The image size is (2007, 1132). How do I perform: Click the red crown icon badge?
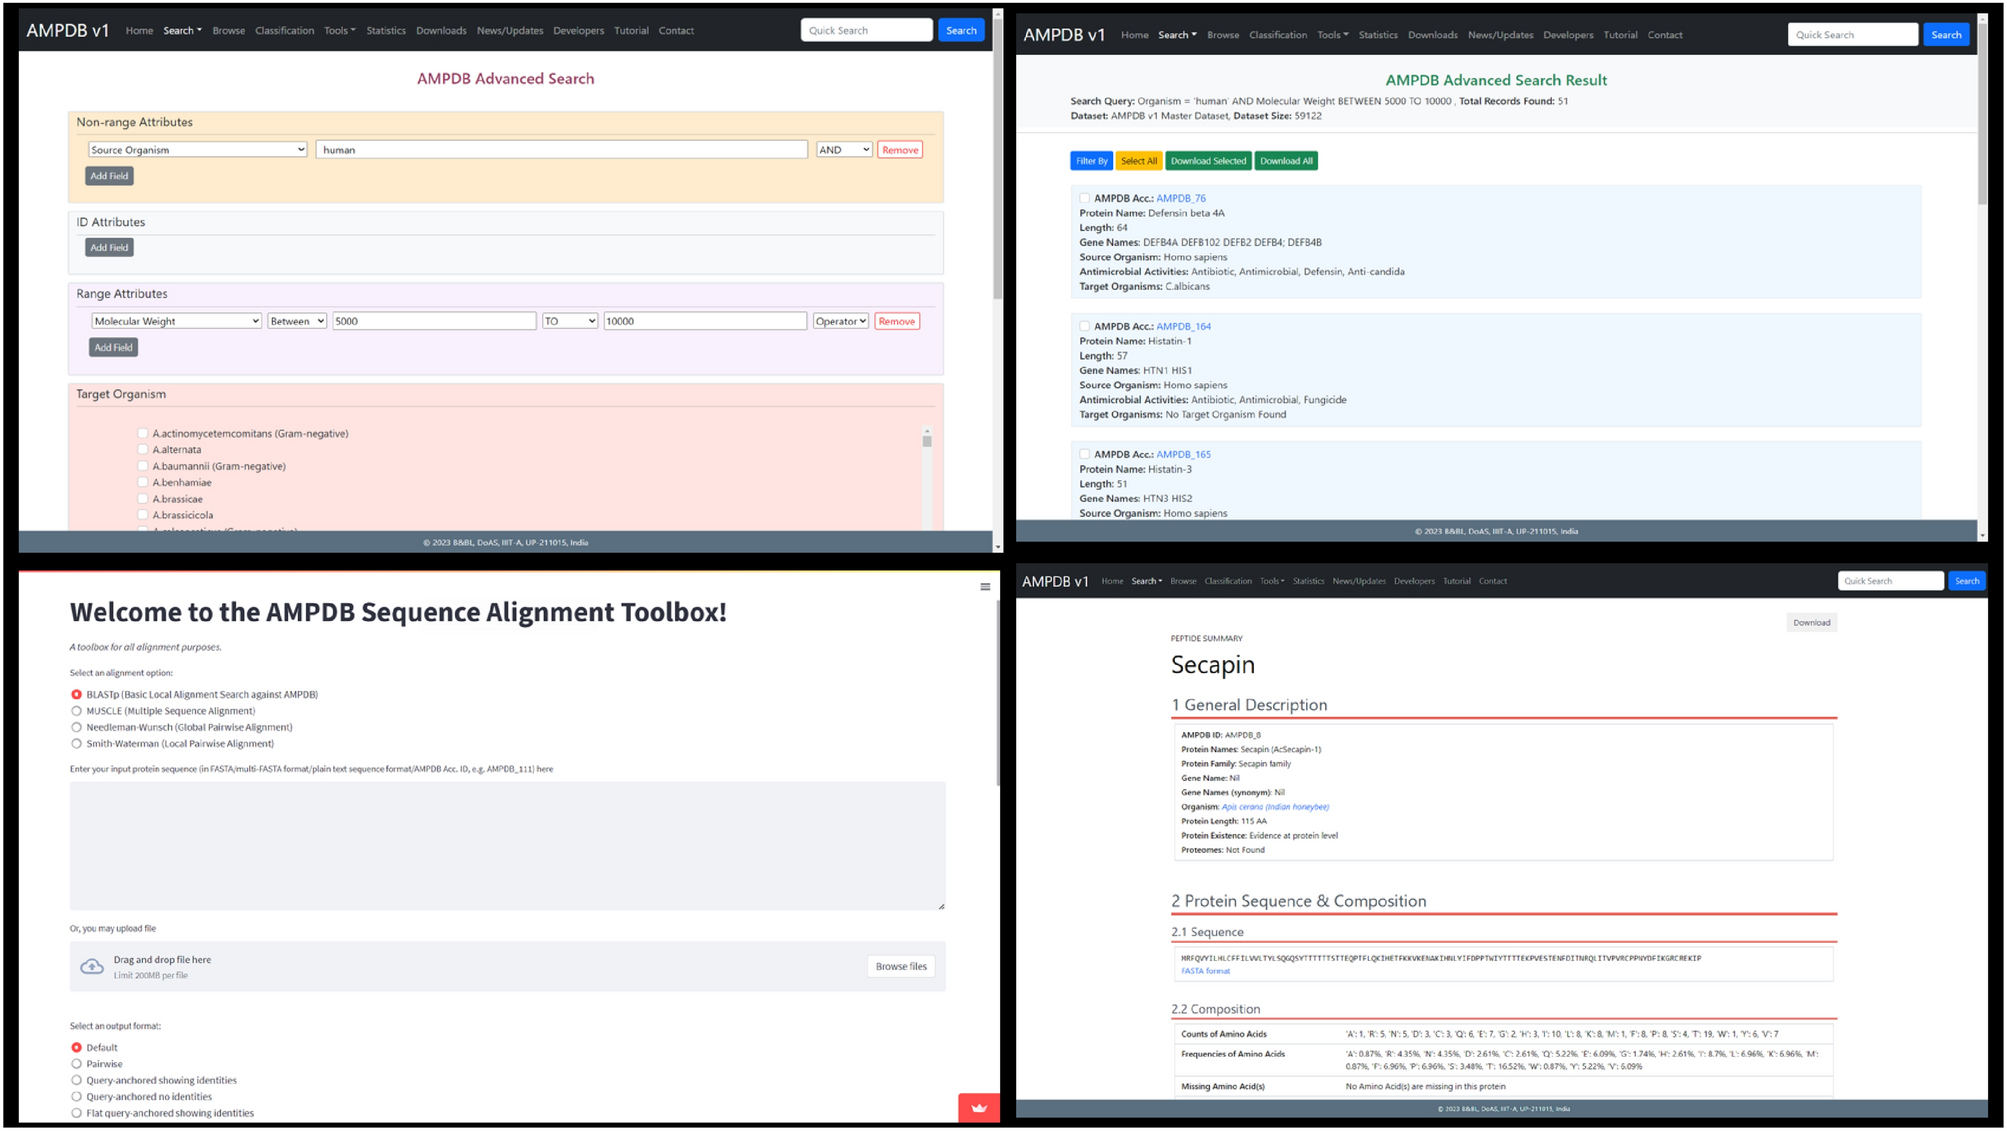coord(978,1107)
